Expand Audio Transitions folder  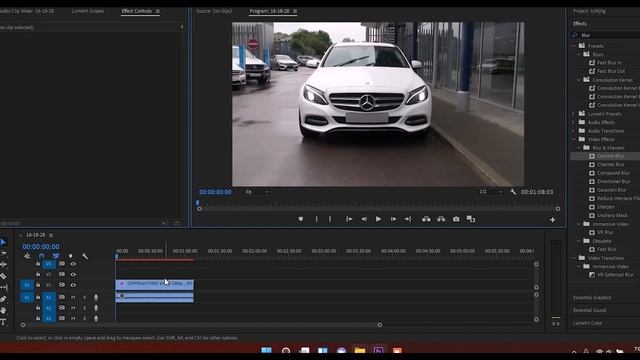[574, 131]
